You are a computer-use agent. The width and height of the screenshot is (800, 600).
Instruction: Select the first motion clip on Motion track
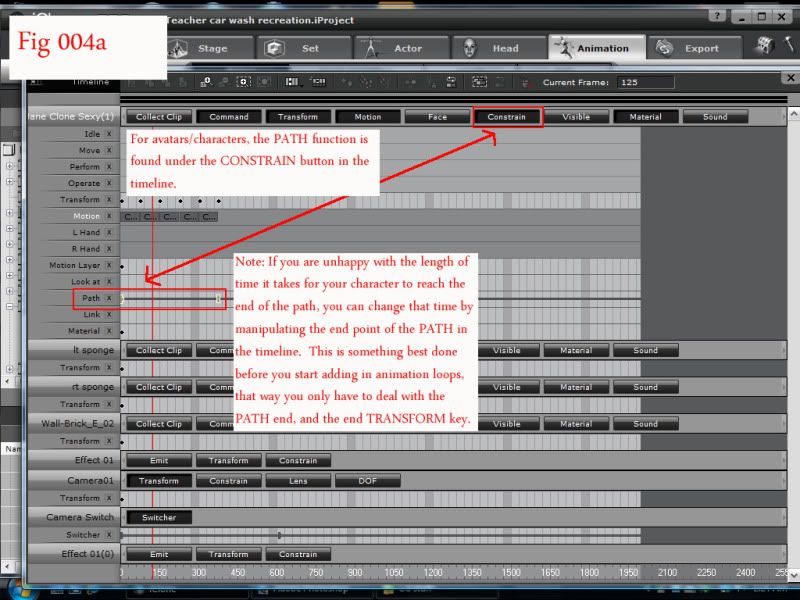(131, 217)
